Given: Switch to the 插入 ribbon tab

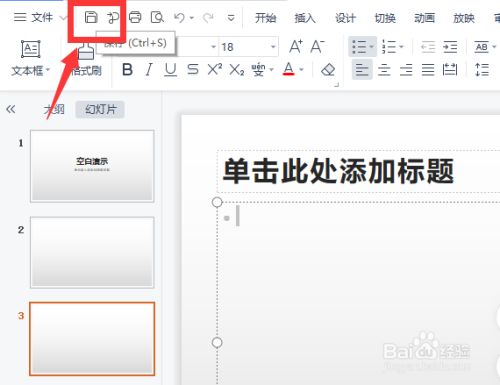Looking at the screenshot, I should pyautogui.click(x=305, y=18).
